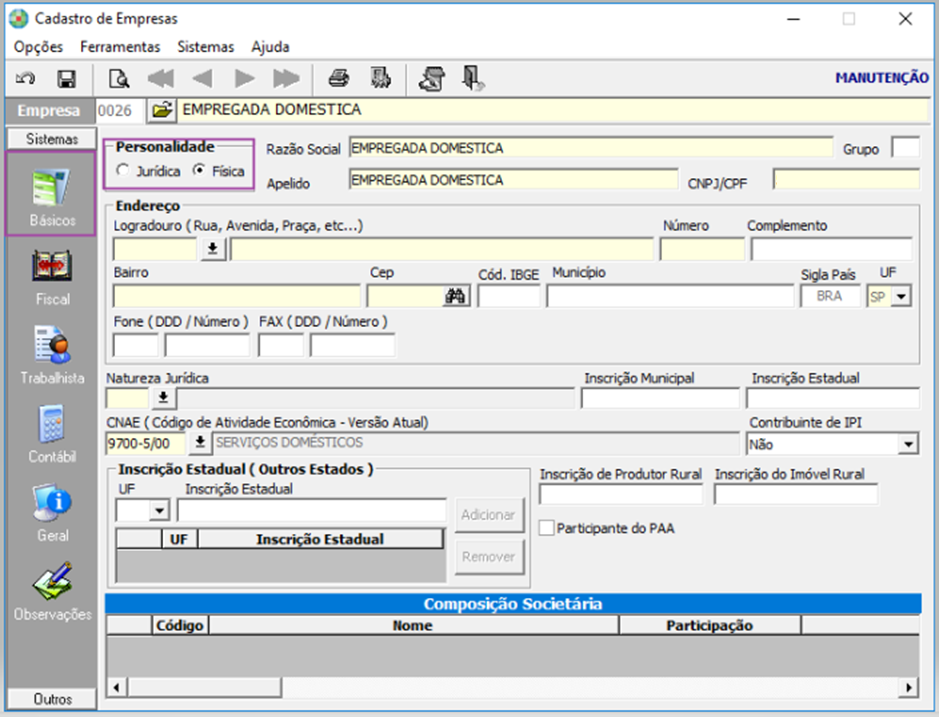
Task: Click the help person toolbar icon
Action: coord(432,78)
